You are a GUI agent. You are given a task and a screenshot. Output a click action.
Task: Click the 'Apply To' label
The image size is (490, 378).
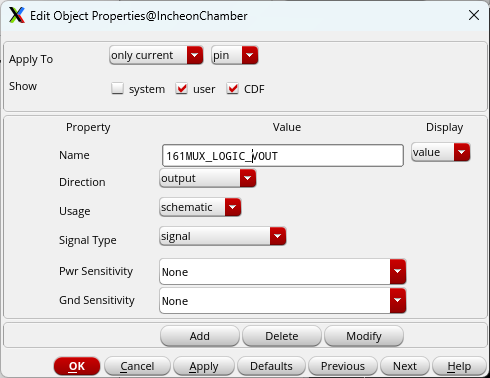pyautogui.click(x=31, y=59)
